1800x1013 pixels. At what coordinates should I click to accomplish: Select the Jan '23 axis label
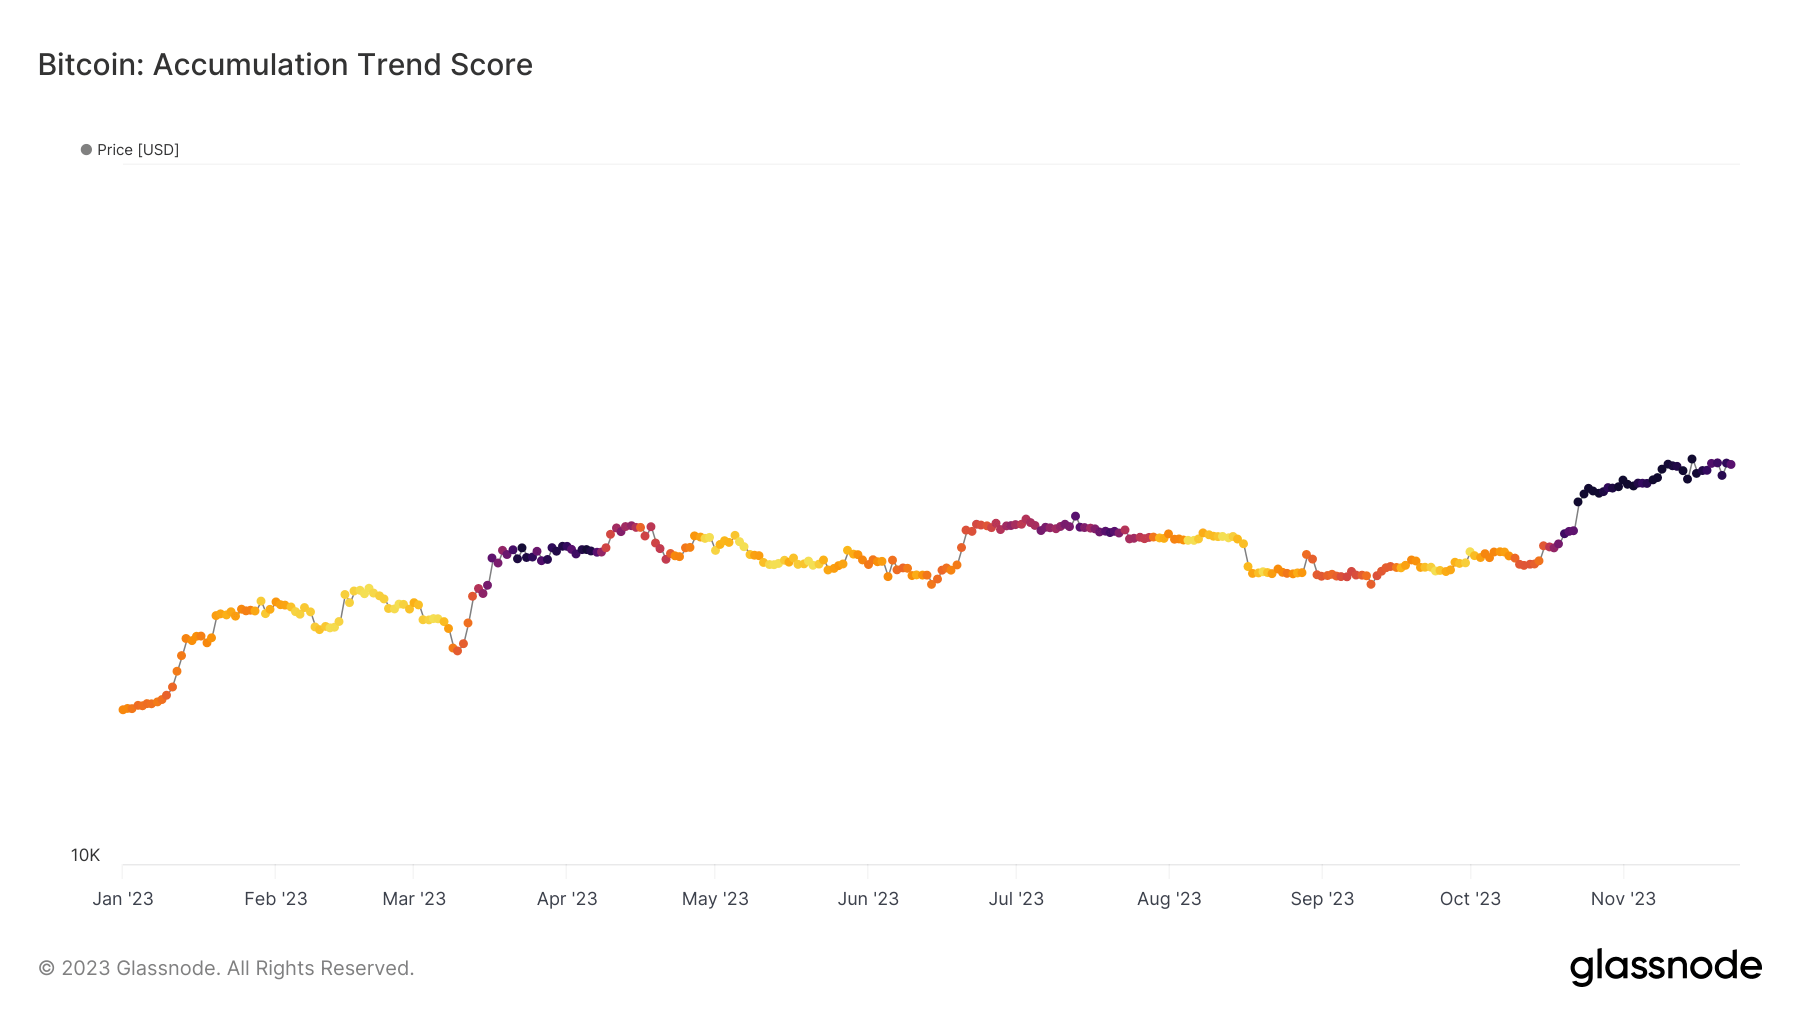coord(123,899)
